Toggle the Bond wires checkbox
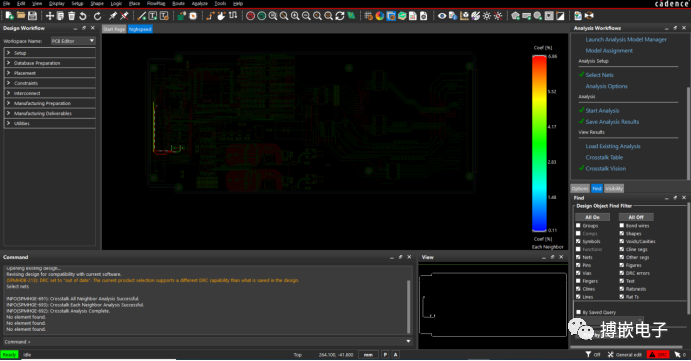Viewport: 691px width, 361px height. pyautogui.click(x=622, y=226)
